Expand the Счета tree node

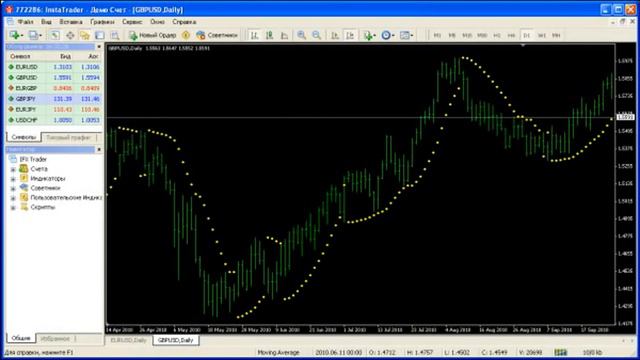[13, 169]
